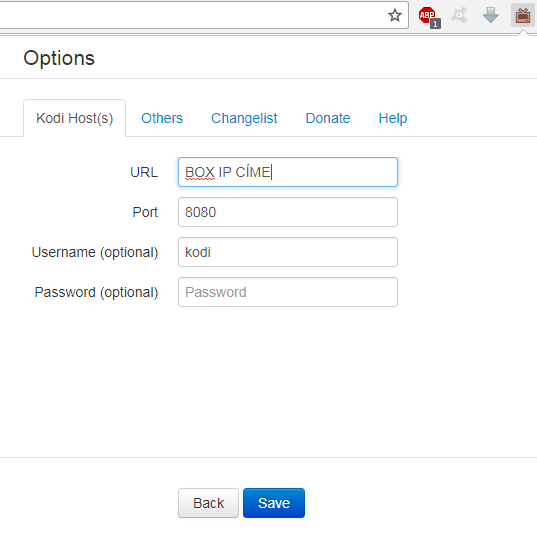Image resolution: width=537 pixels, height=545 pixels.
Task: Click the Port label text
Action: 145,212
